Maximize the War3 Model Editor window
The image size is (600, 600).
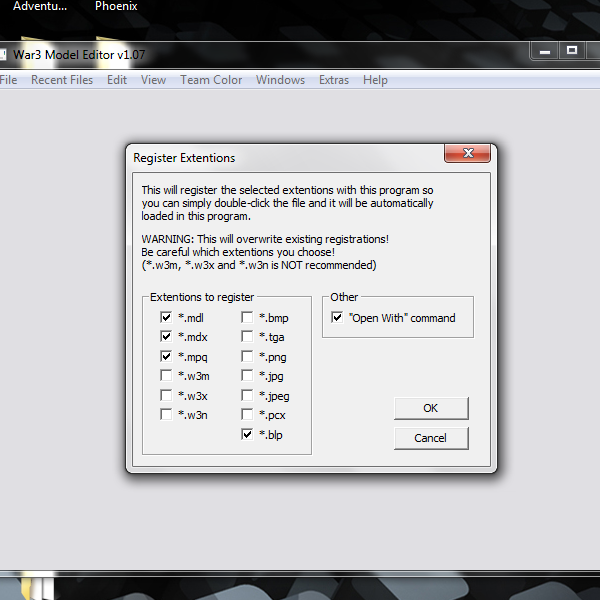coord(572,51)
